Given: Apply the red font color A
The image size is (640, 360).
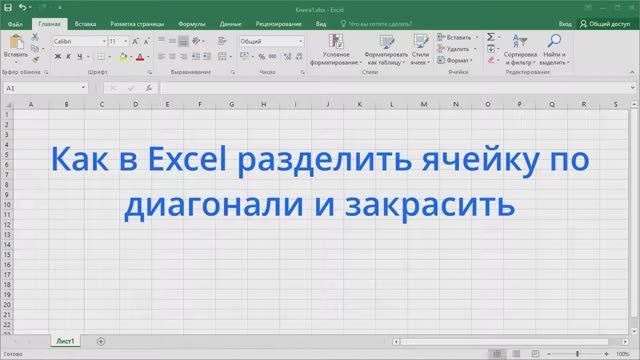Looking at the screenshot, I should click(140, 57).
